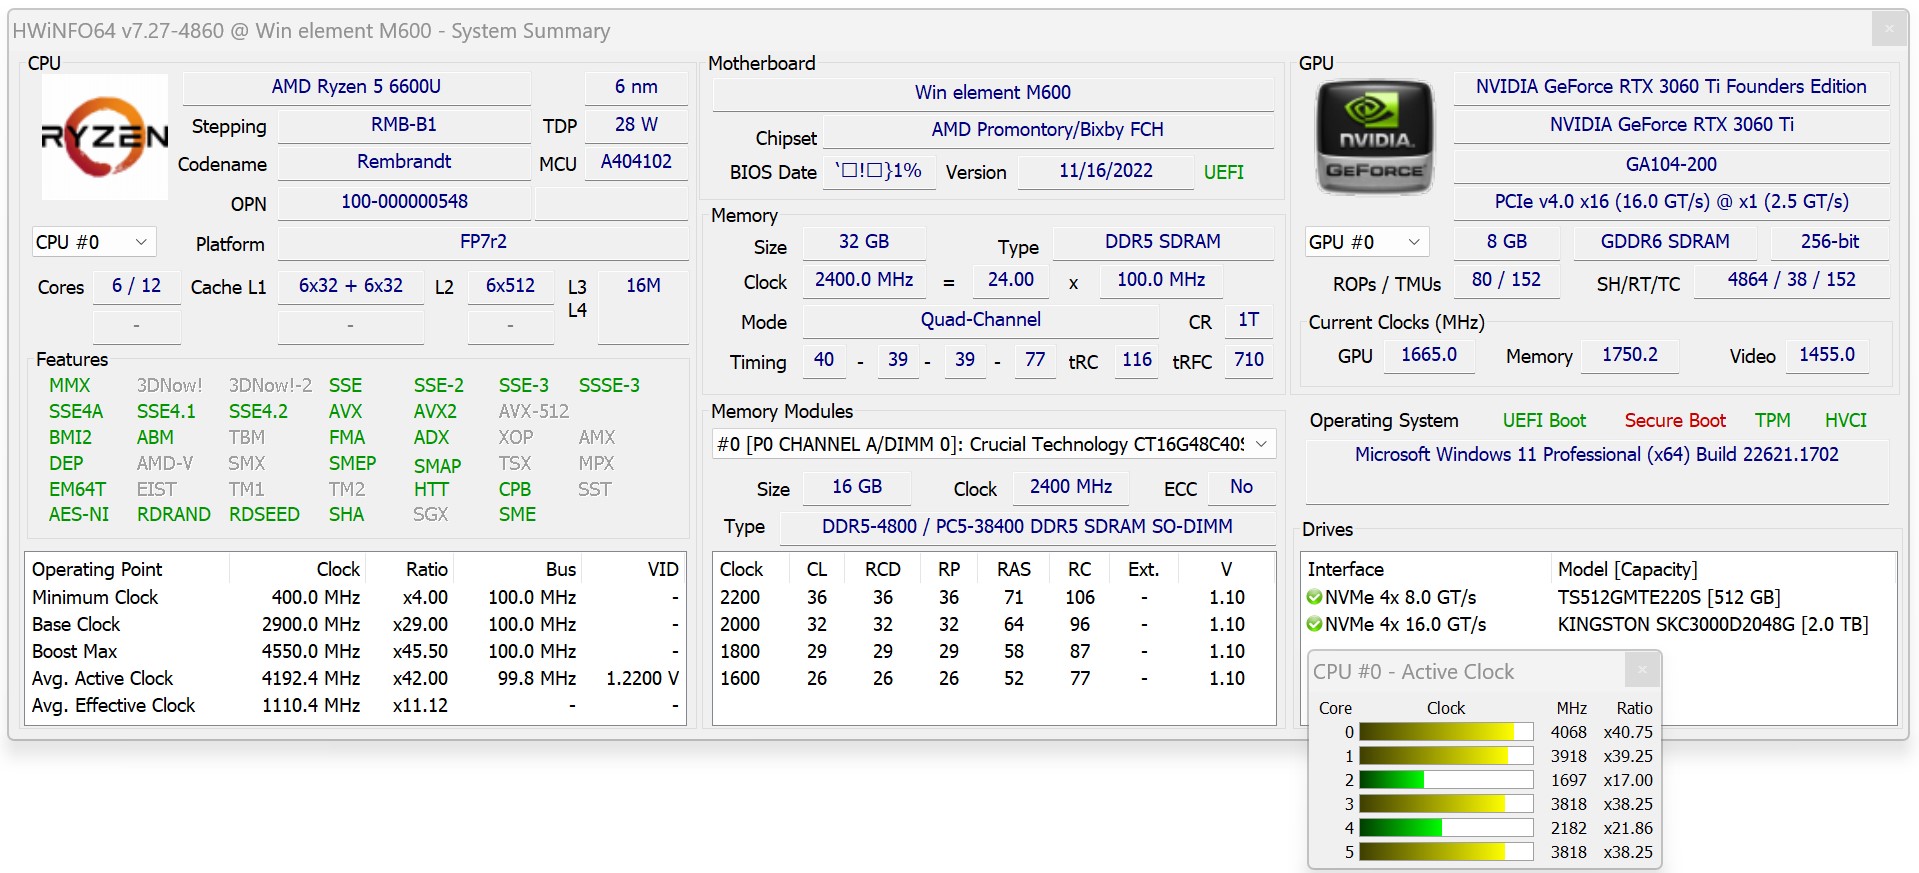Click the Core 3 clock bar
This screenshot has height=873, width=1919.
pos(1446,804)
